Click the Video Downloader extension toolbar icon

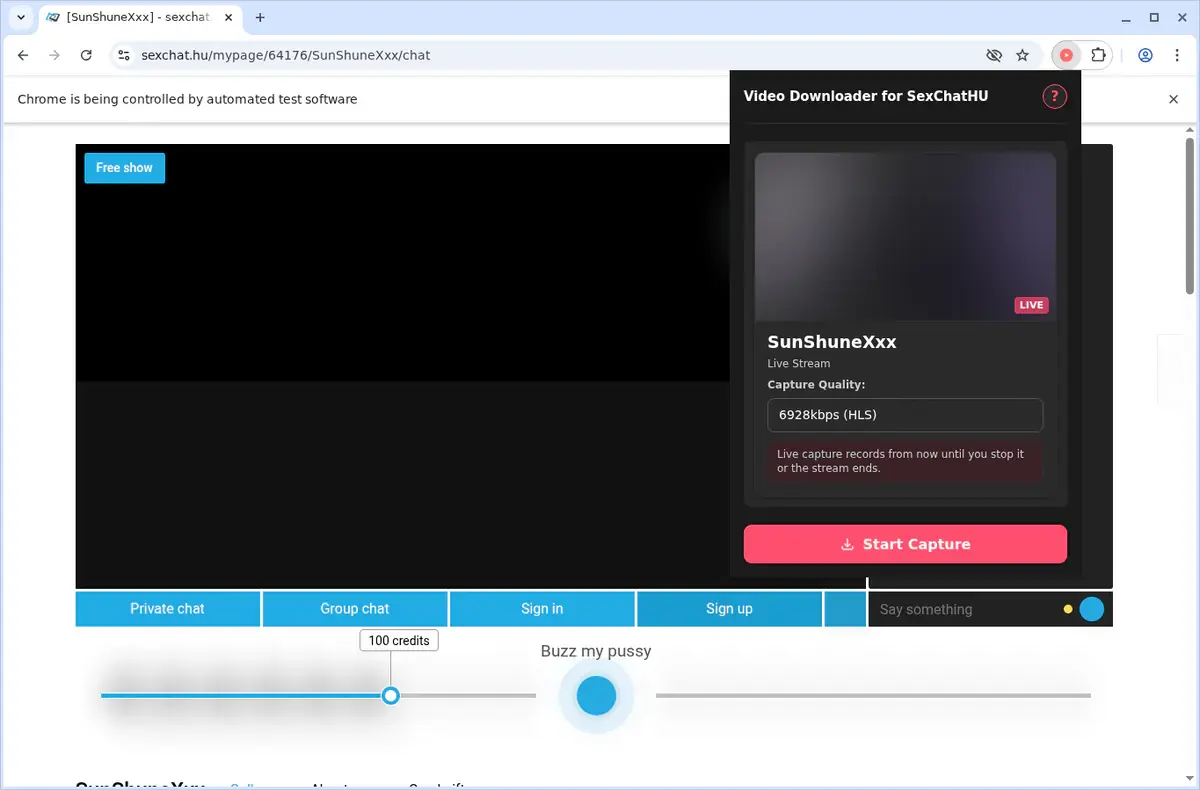point(1066,55)
